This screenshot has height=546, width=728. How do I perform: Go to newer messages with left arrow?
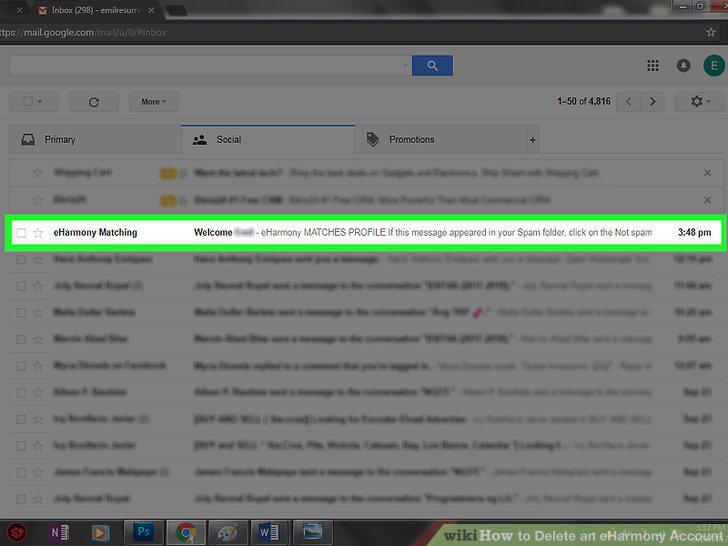coord(628,101)
